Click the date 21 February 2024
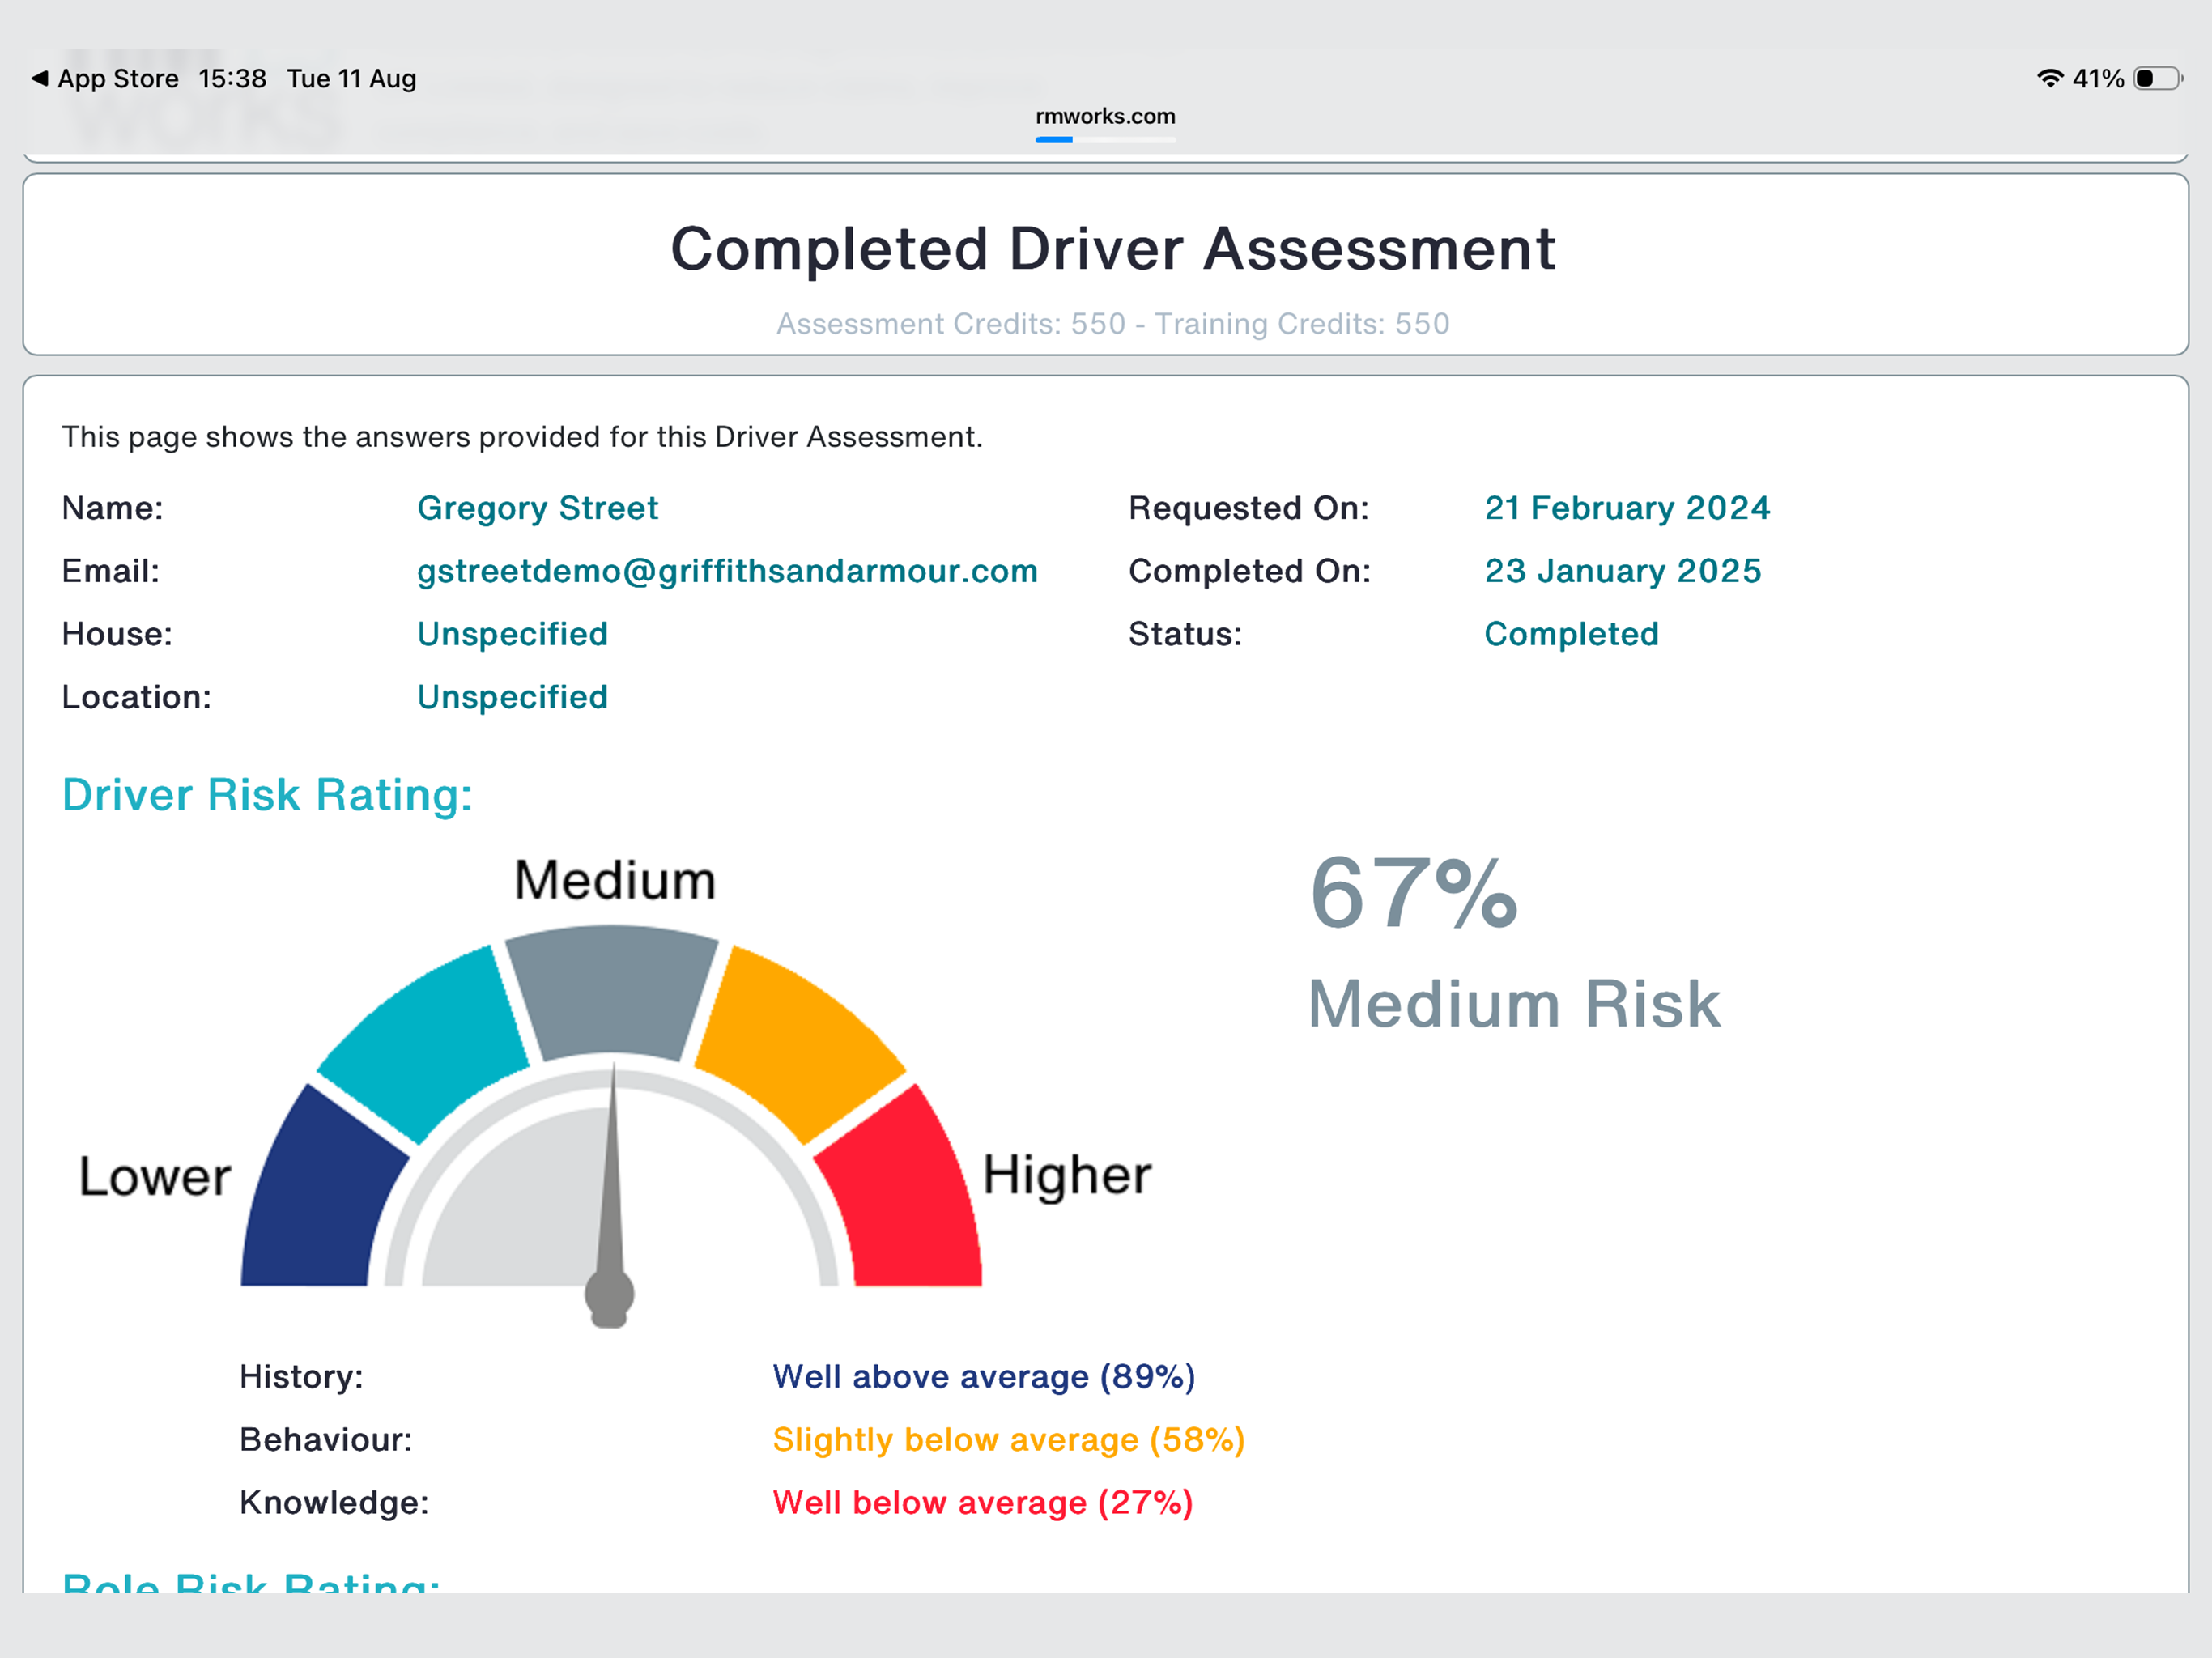The width and height of the screenshot is (2212, 1658). 1627,508
